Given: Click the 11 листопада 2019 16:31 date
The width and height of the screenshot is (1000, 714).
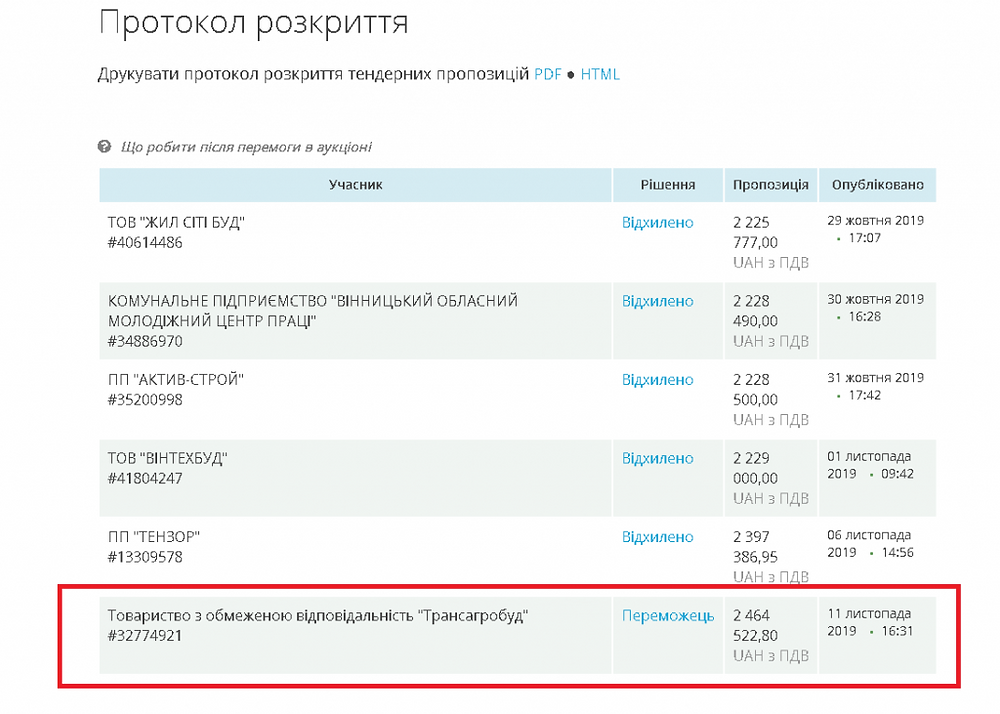Looking at the screenshot, I should tap(871, 622).
